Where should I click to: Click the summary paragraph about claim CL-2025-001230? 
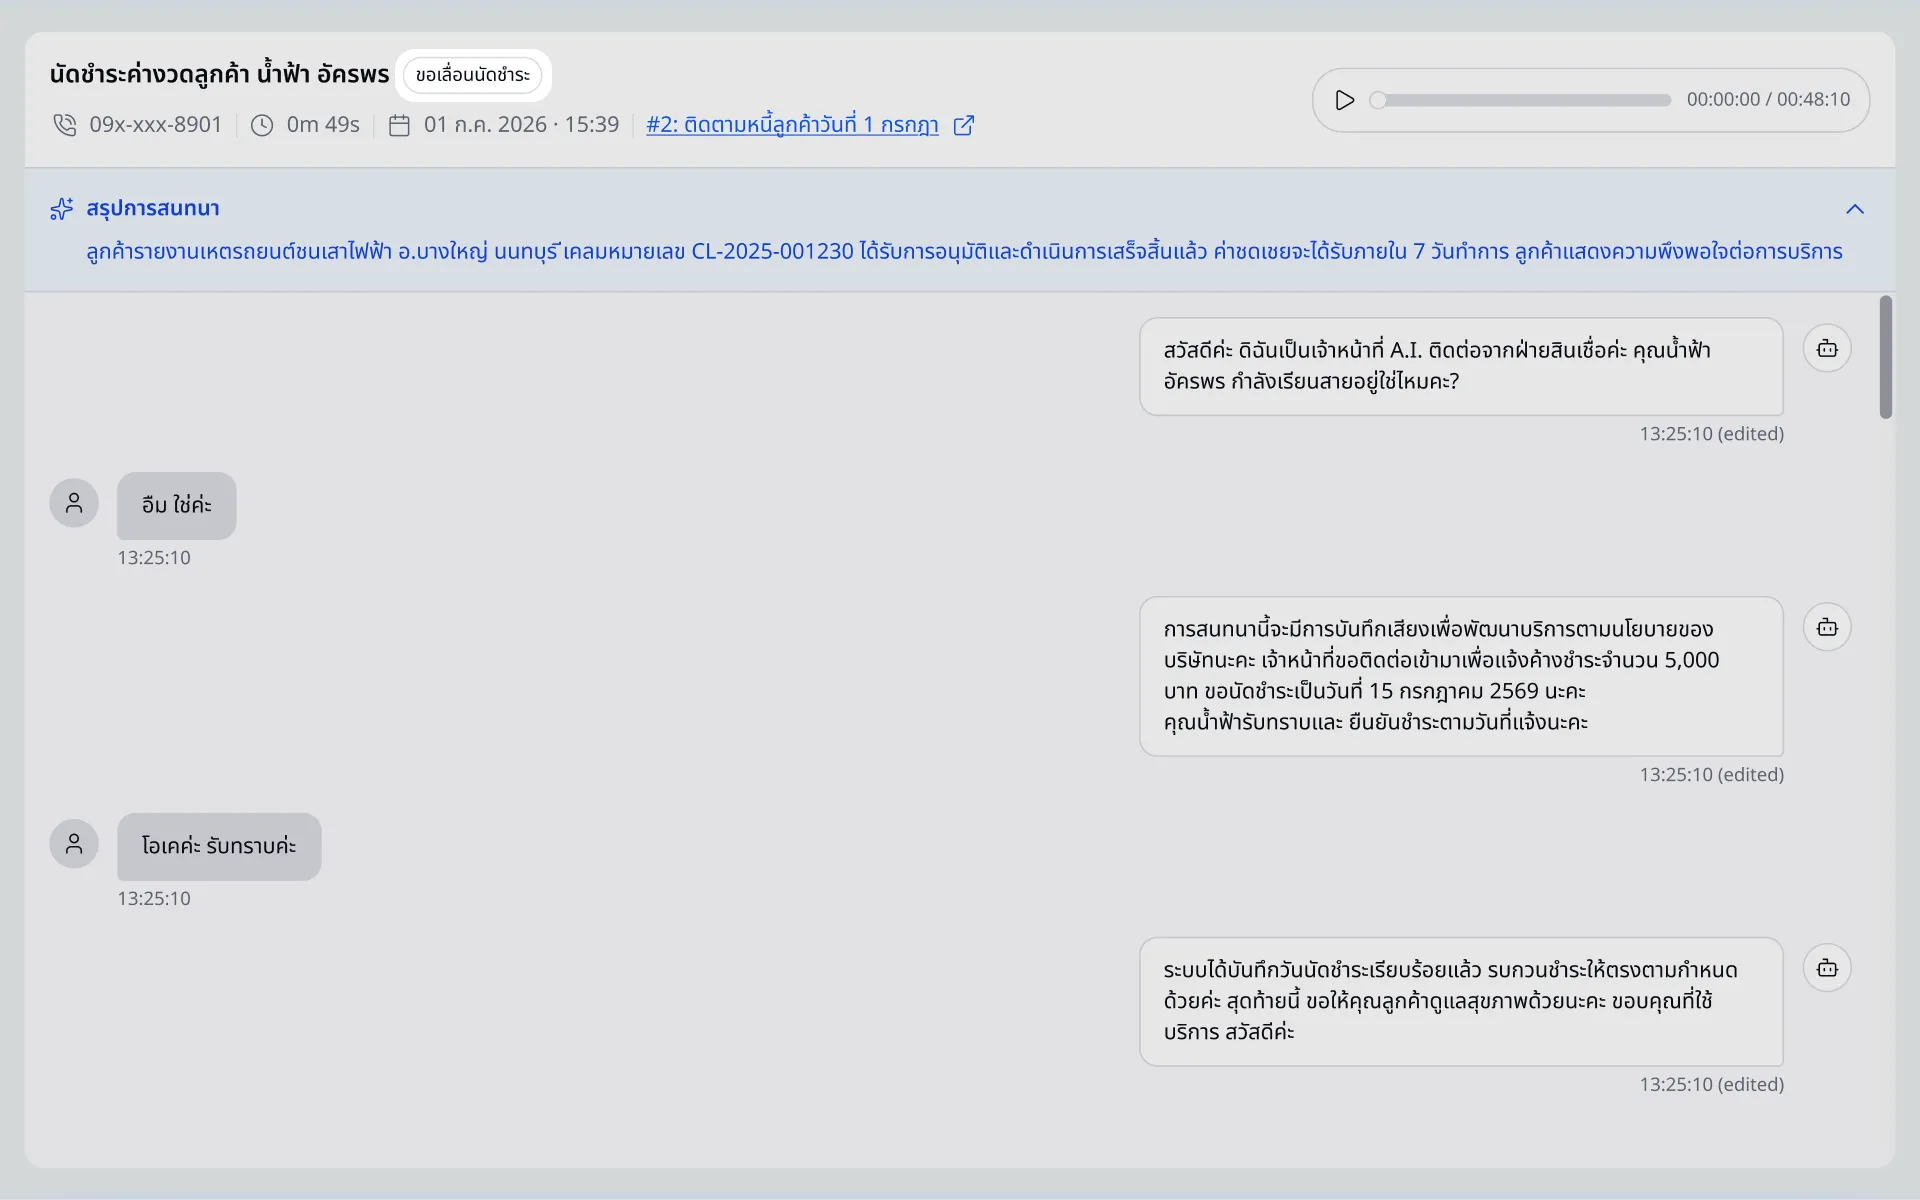[x=964, y=251]
